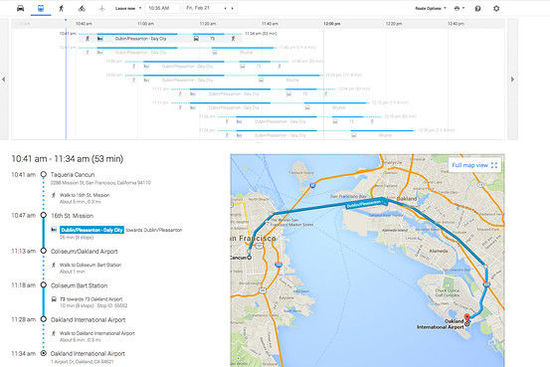The height and width of the screenshot is (367, 550).
Task: Click the Dublin/Pleasanton - Daly City line badge
Action: tap(92, 230)
